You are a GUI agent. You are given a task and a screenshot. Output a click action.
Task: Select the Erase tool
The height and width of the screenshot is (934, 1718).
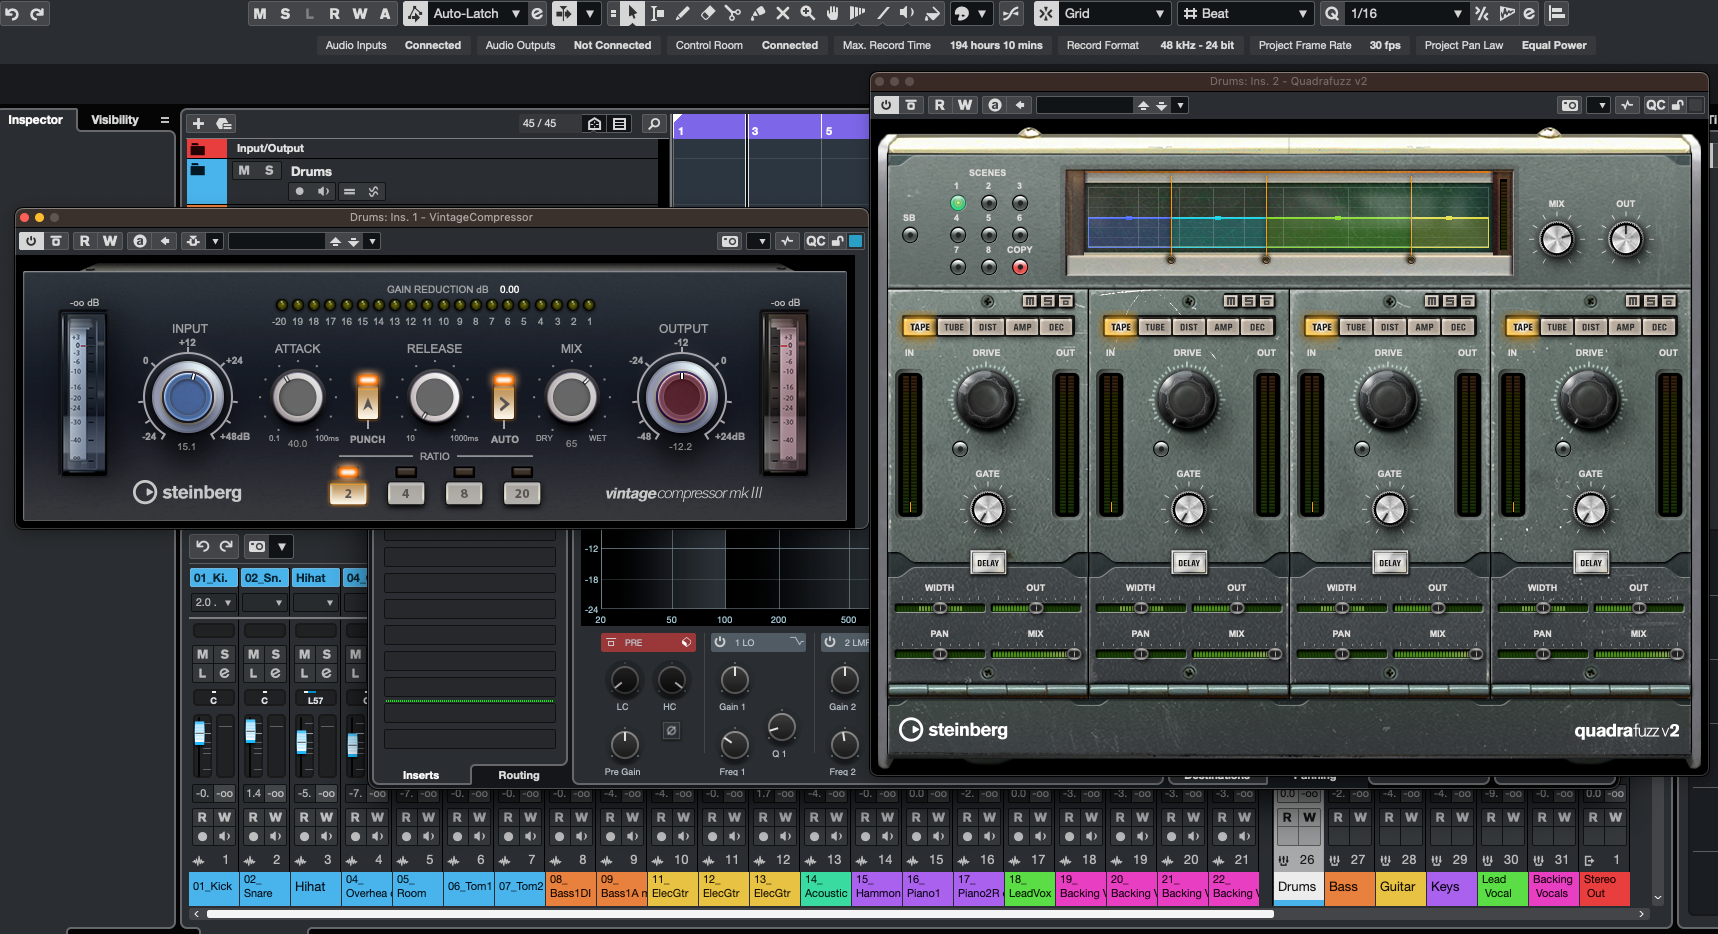[707, 13]
